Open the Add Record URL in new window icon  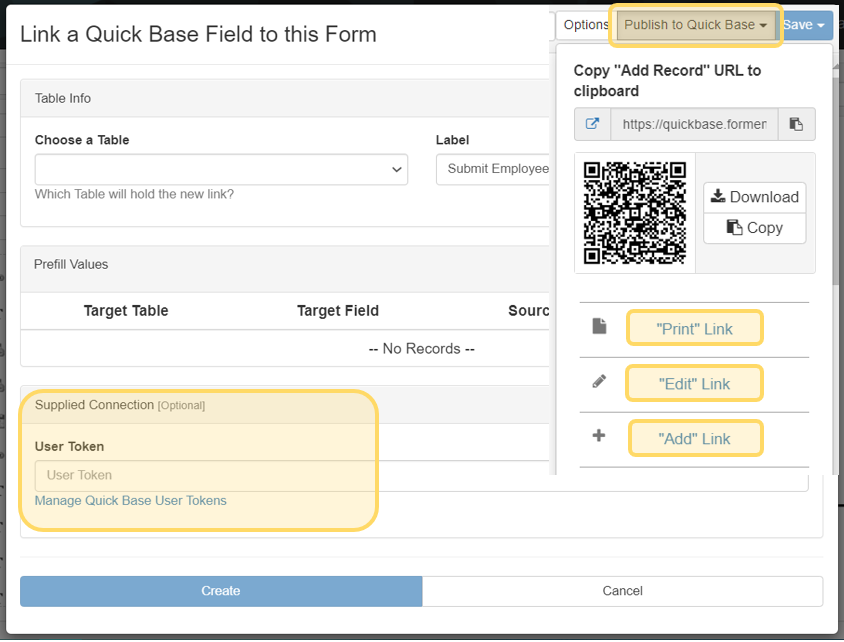592,124
